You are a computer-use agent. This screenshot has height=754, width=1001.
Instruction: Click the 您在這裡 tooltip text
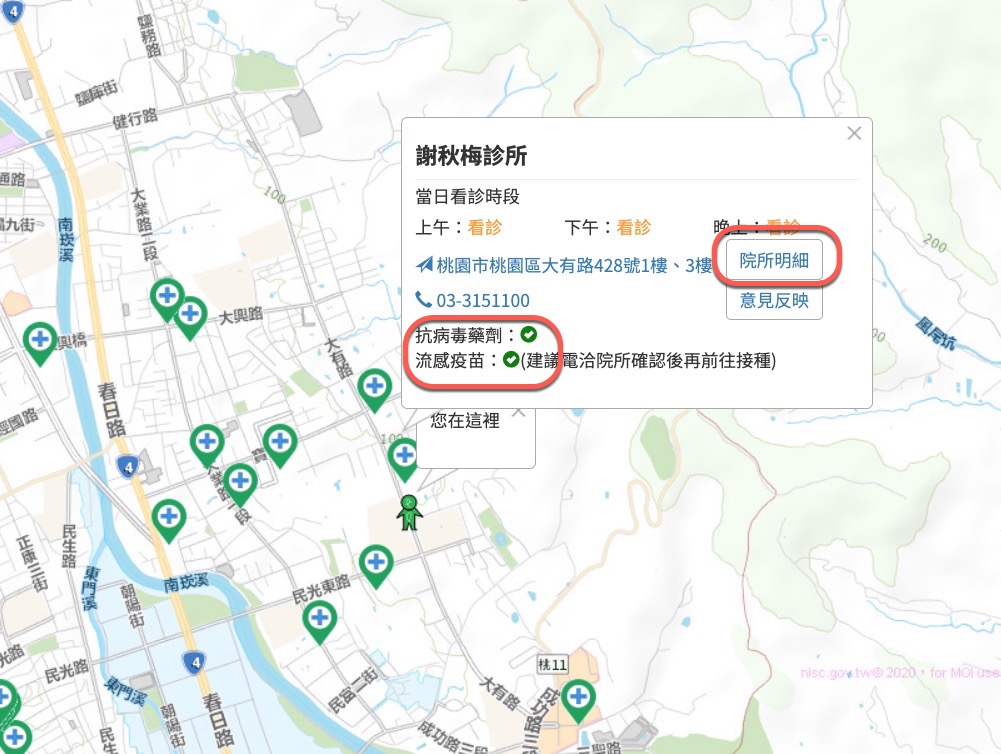point(465,420)
